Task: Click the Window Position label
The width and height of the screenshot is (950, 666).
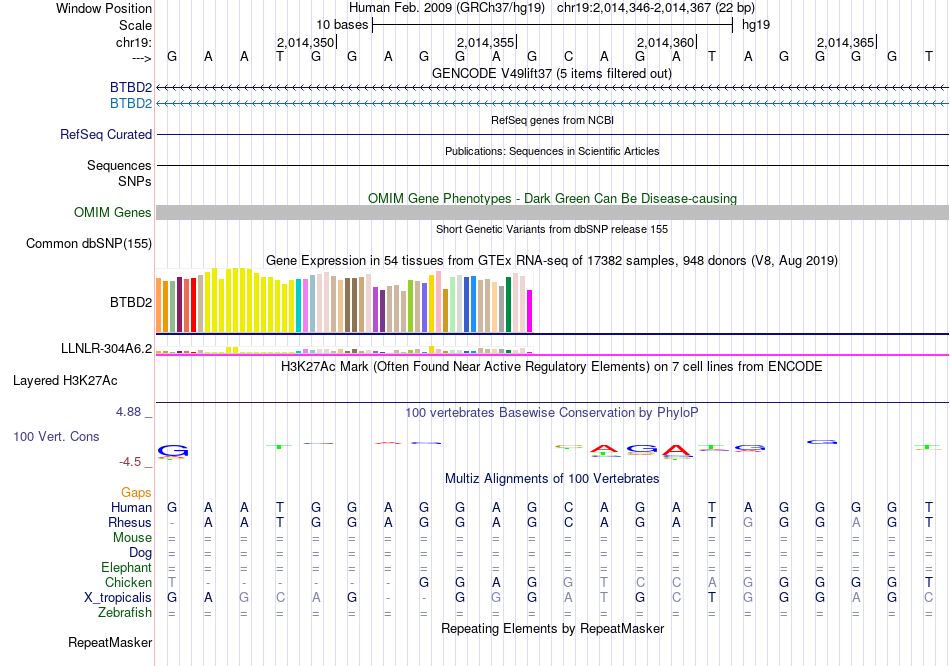Action: [104, 8]
